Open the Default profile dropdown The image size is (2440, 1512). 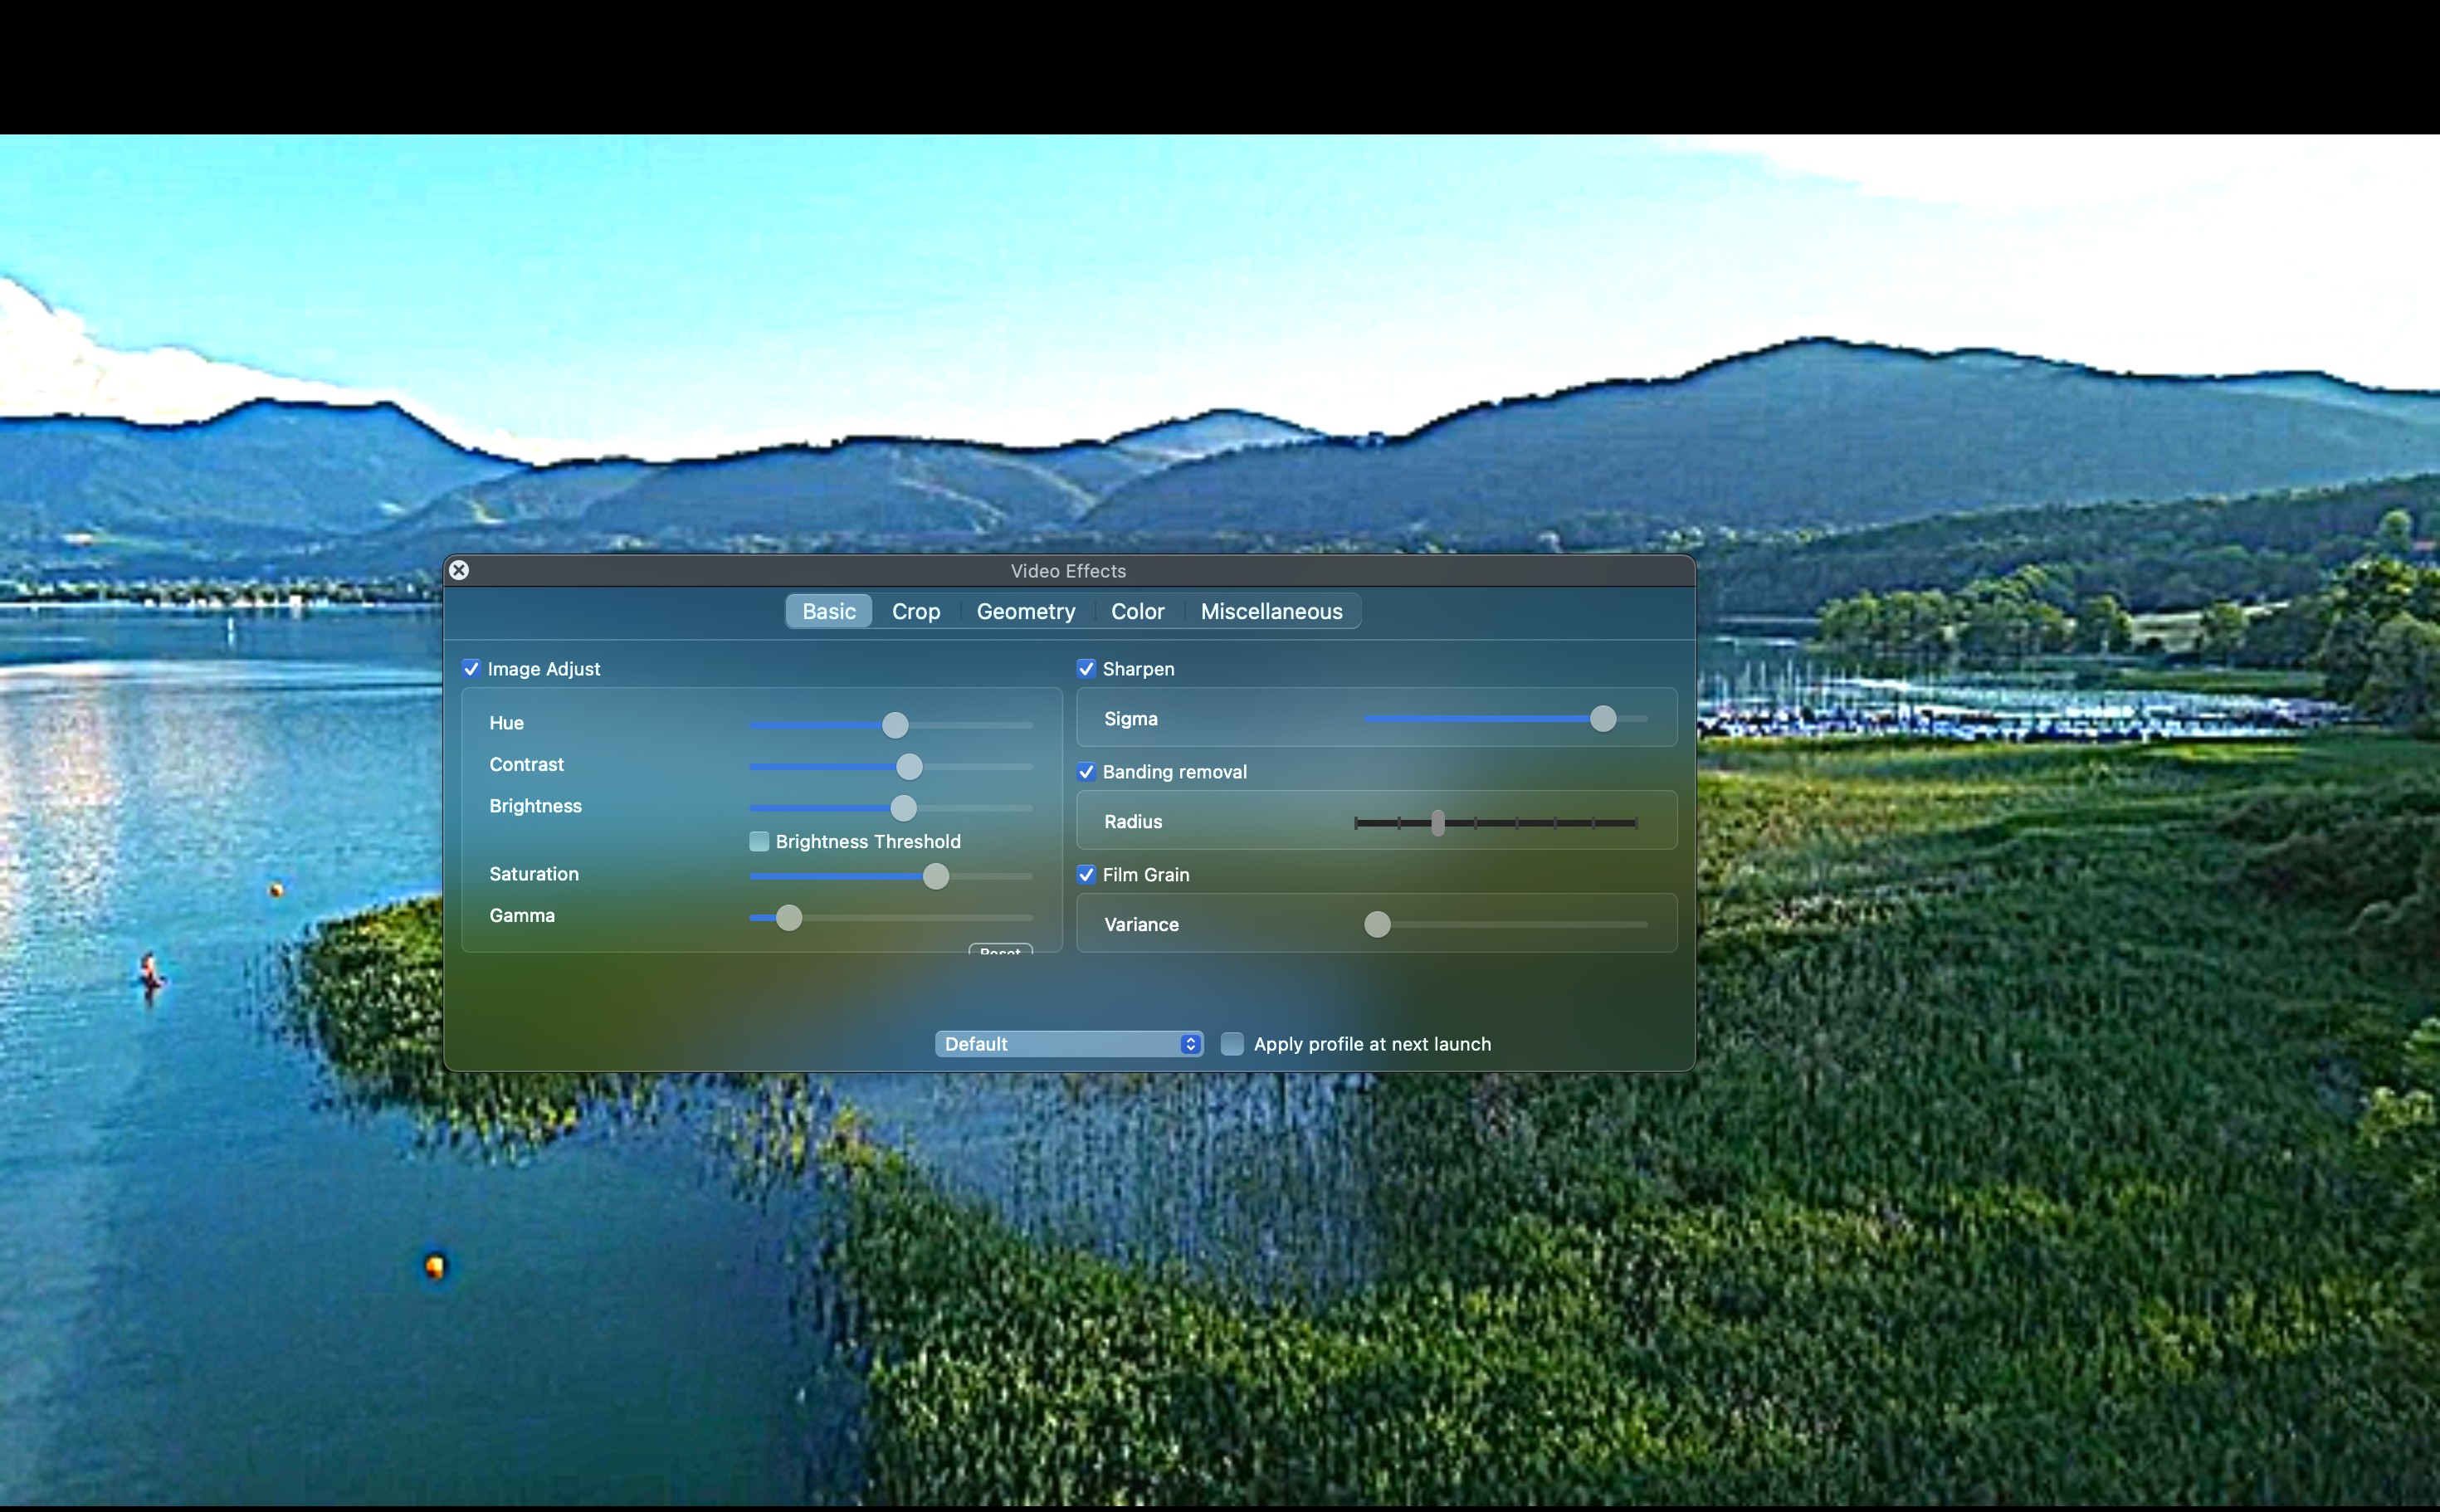1068,1043
